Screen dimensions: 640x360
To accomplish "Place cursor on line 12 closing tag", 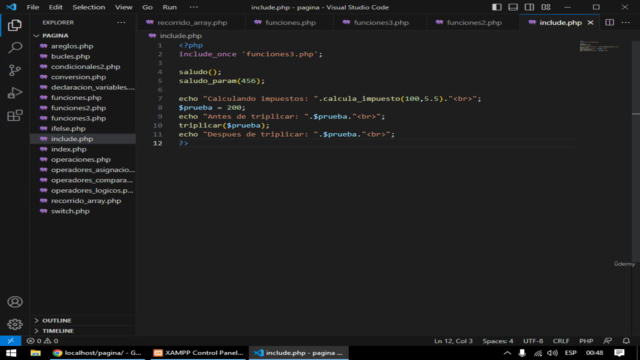I will tap(183, 143).
